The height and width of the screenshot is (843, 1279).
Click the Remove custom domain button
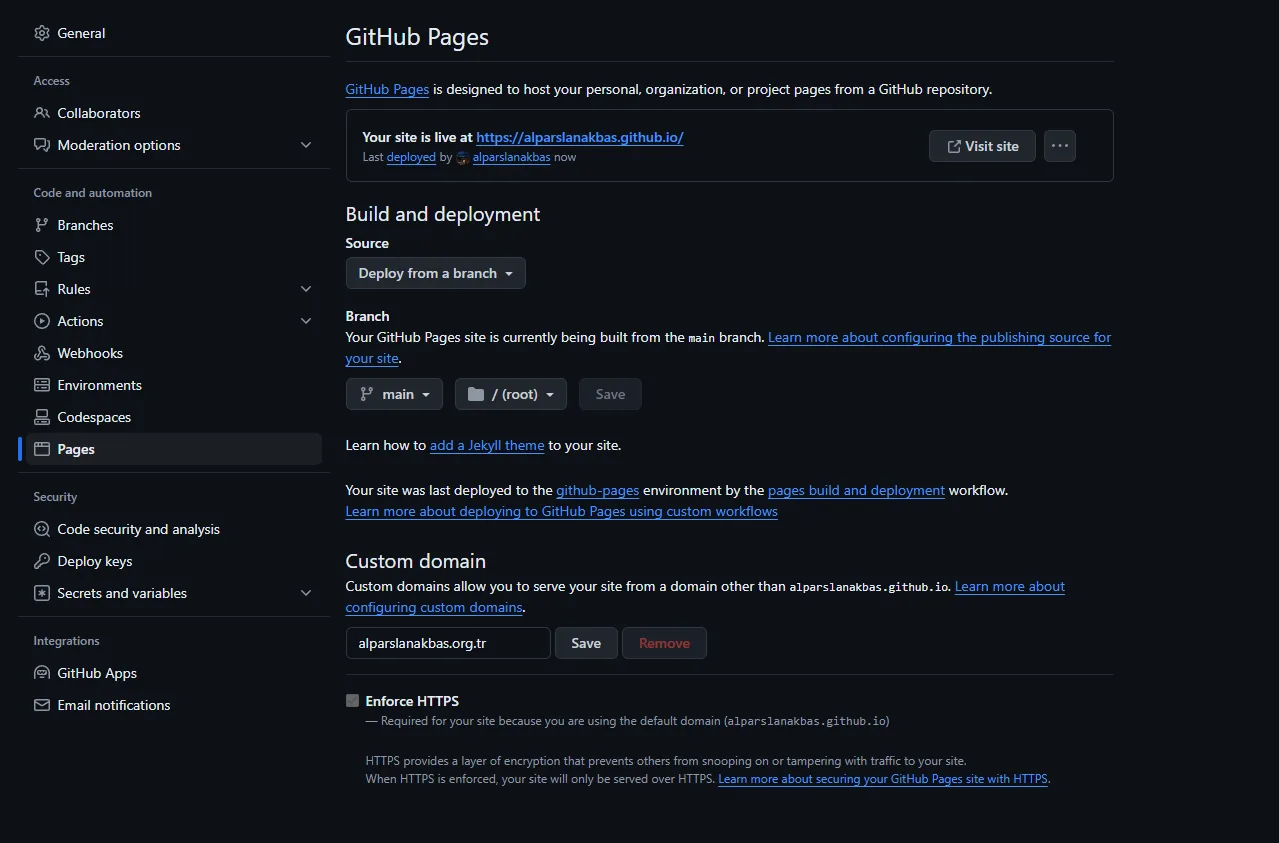664,643
